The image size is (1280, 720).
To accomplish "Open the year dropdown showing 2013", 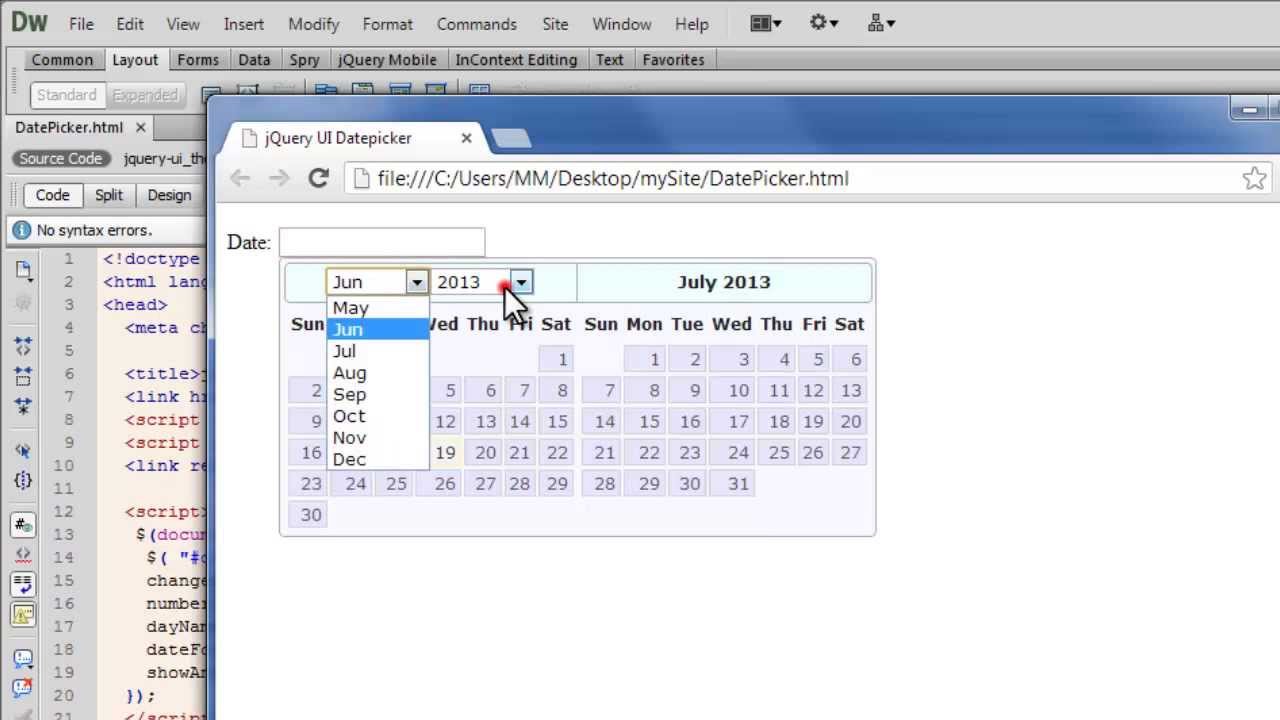I will point(482,282).
